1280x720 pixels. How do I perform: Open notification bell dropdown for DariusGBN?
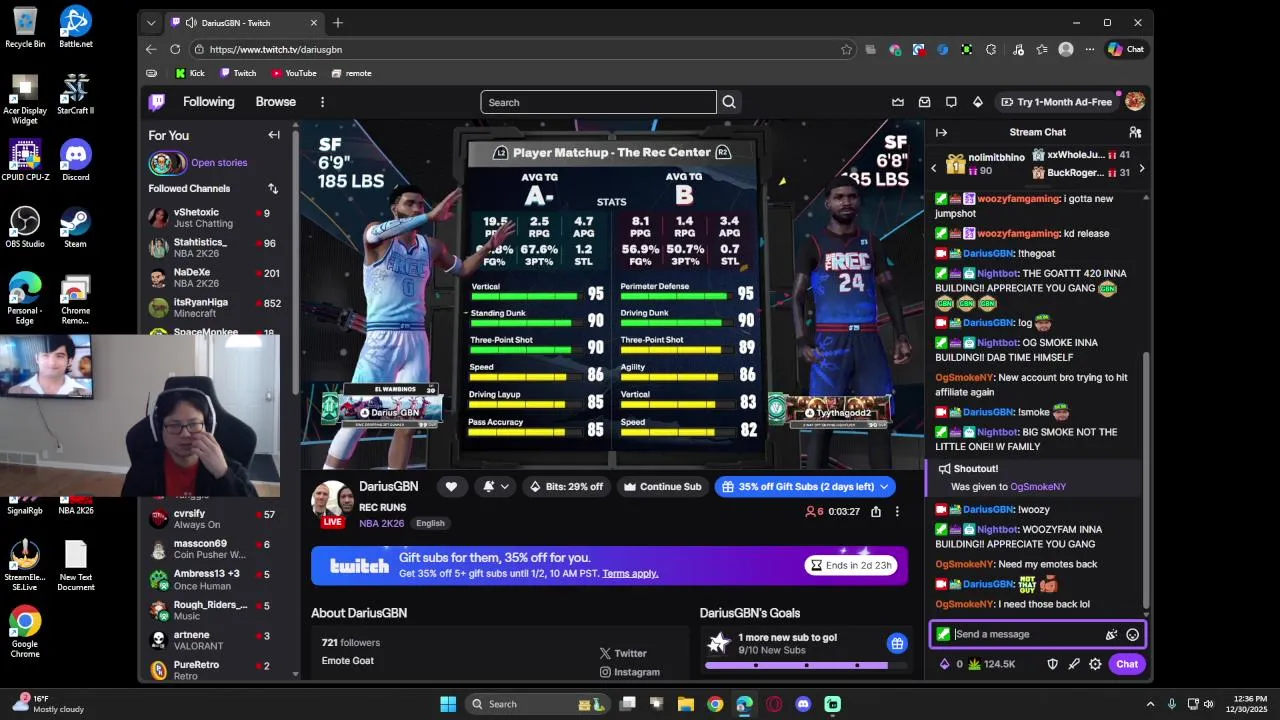[496, 487]
